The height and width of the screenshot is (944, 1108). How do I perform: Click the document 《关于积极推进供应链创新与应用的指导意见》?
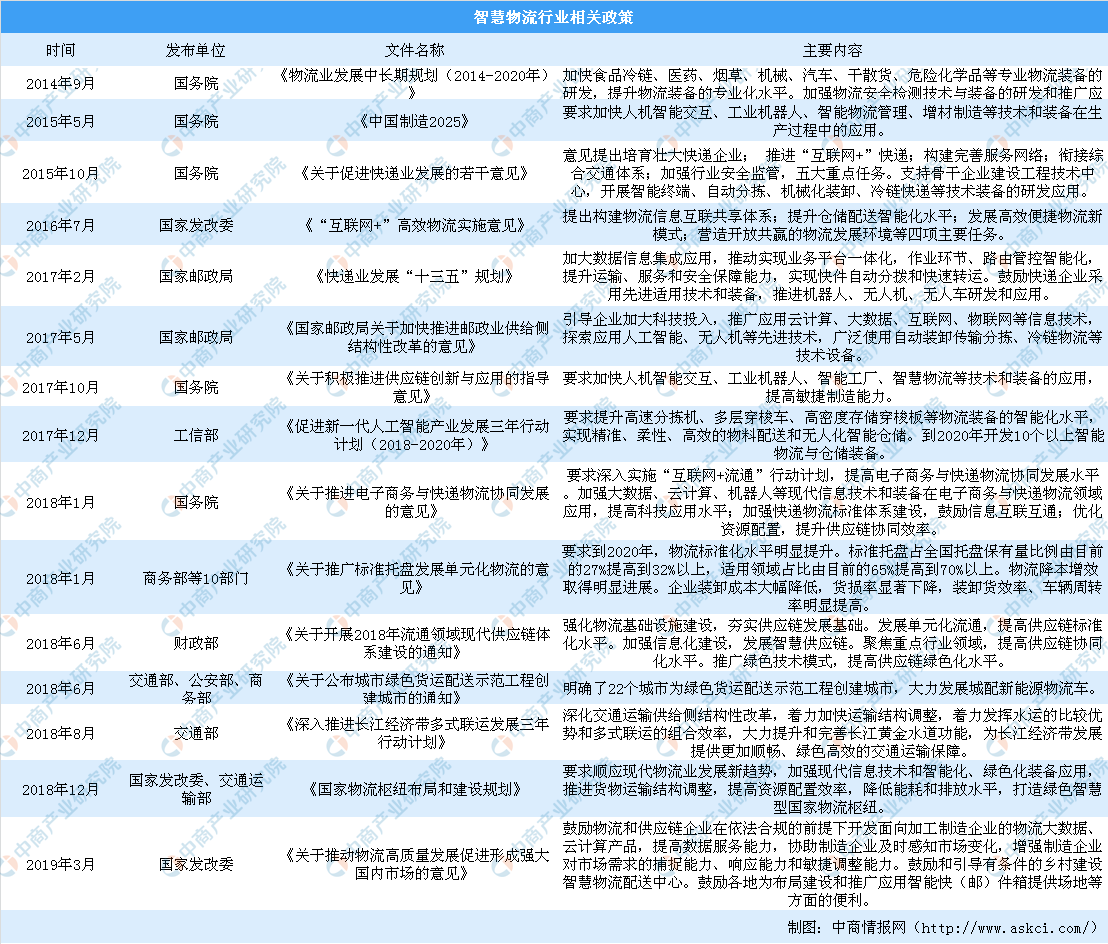point(415,387)
